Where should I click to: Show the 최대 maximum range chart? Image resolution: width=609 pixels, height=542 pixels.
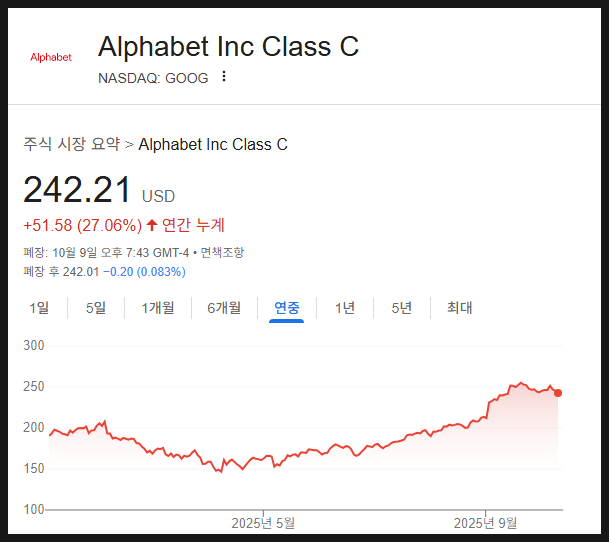point(459,308)
